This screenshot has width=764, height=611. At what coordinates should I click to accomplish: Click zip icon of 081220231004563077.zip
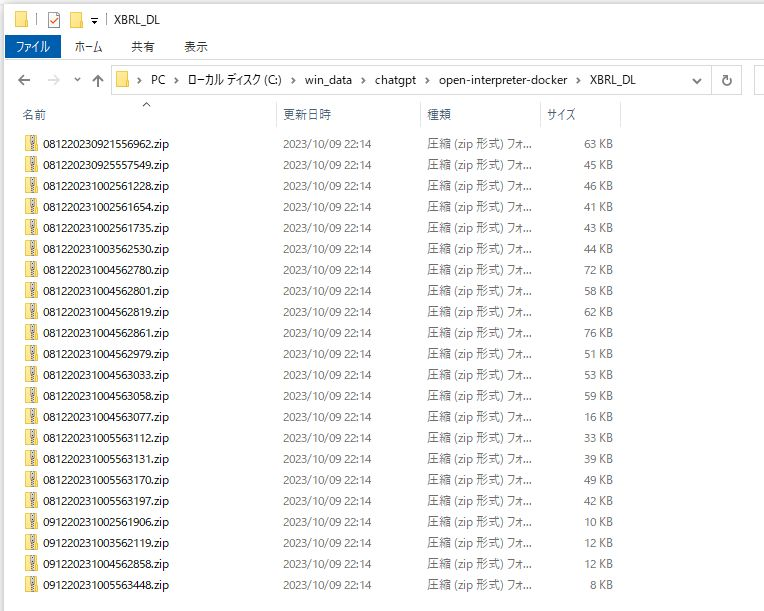[31, 416]
